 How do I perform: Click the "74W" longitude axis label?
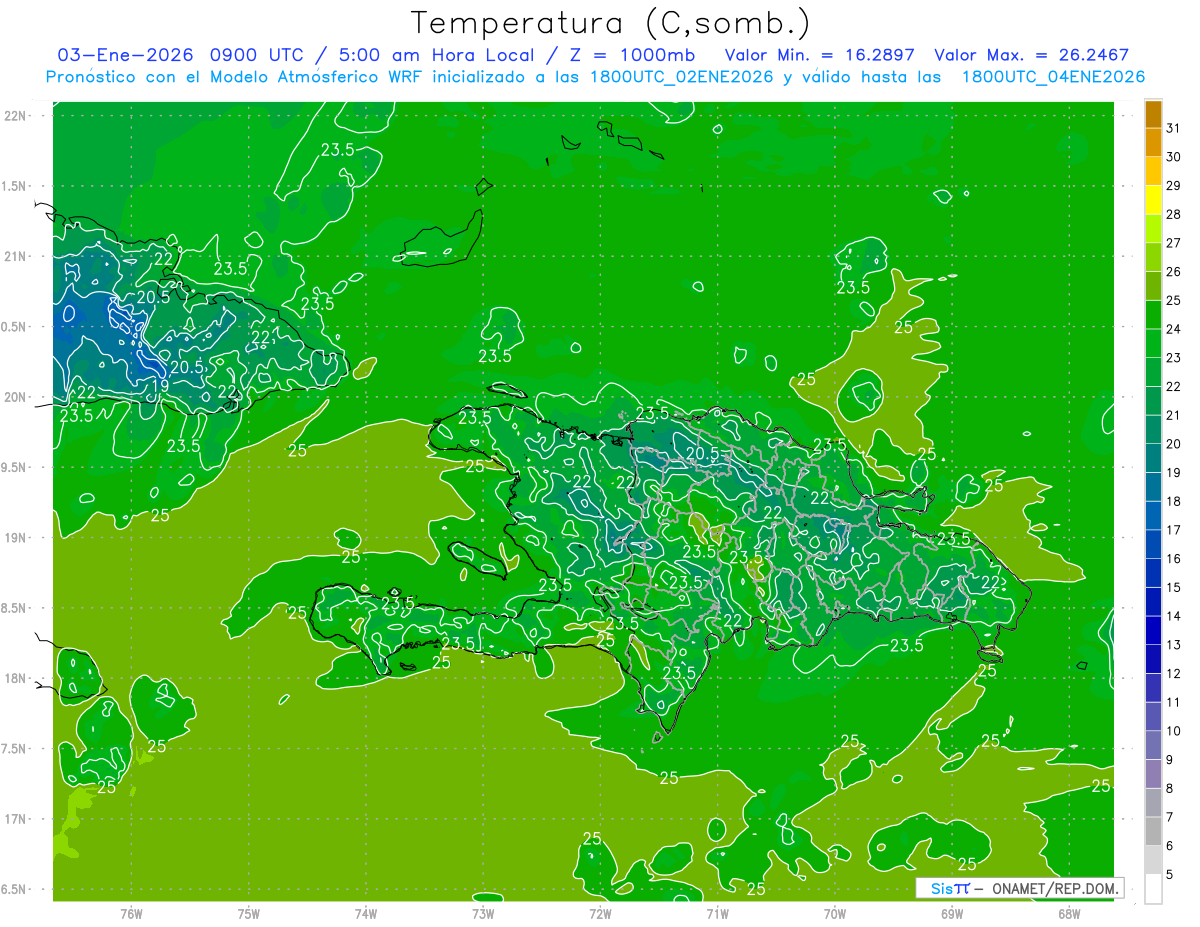coord(366,913)
